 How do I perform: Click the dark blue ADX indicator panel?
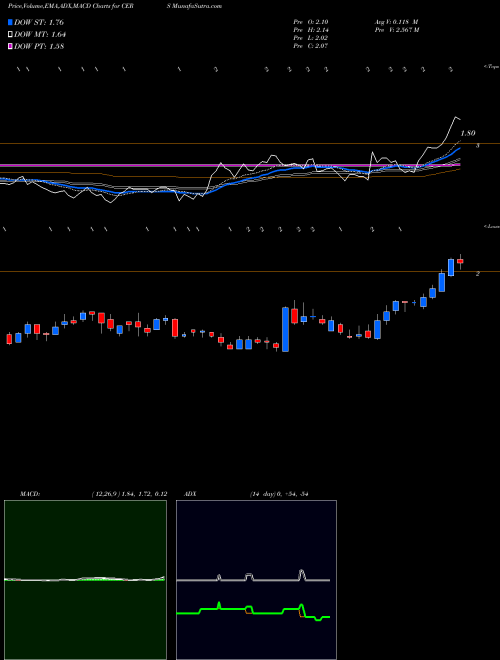[256, 580]
